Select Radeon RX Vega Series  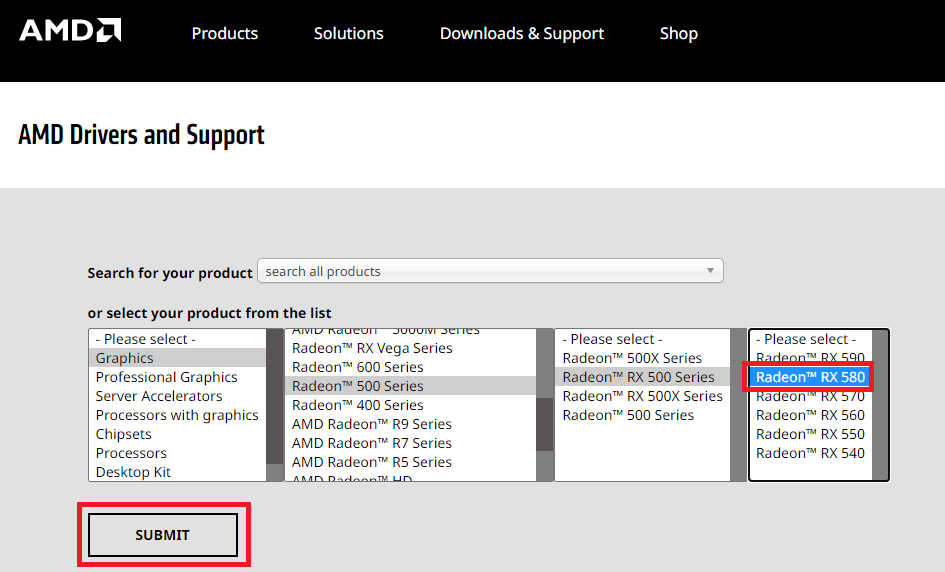click(x=410, y=348)
